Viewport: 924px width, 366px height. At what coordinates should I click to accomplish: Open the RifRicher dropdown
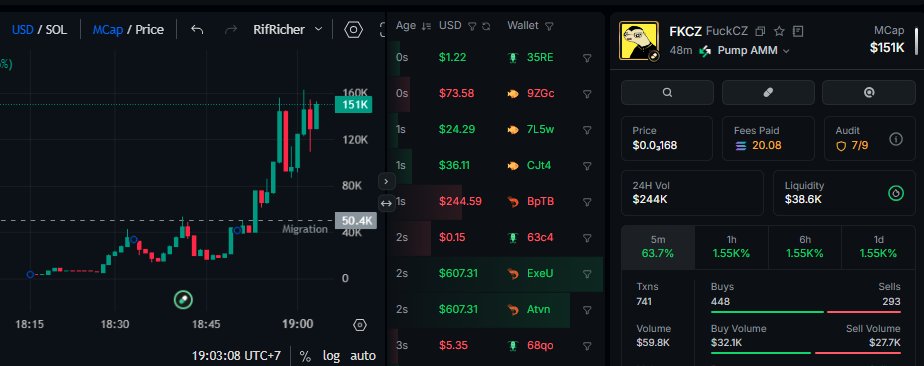[x=288, y=29]
